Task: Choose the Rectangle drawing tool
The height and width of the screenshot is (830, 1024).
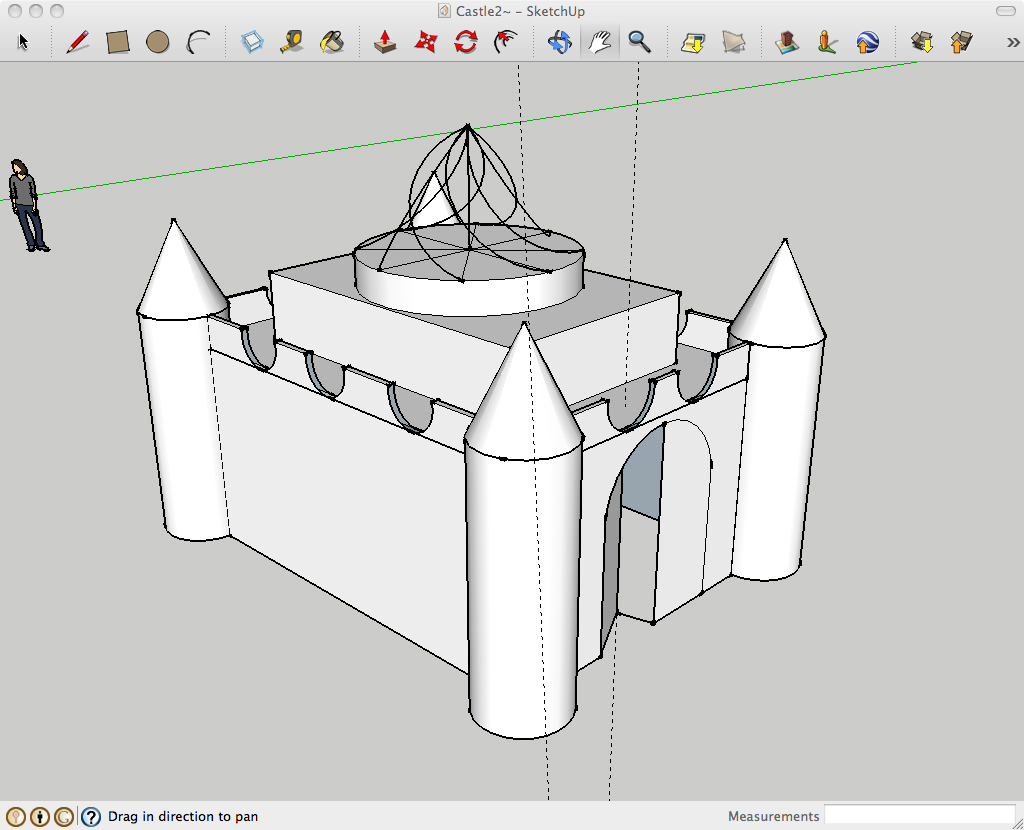Action: point(118,42)
